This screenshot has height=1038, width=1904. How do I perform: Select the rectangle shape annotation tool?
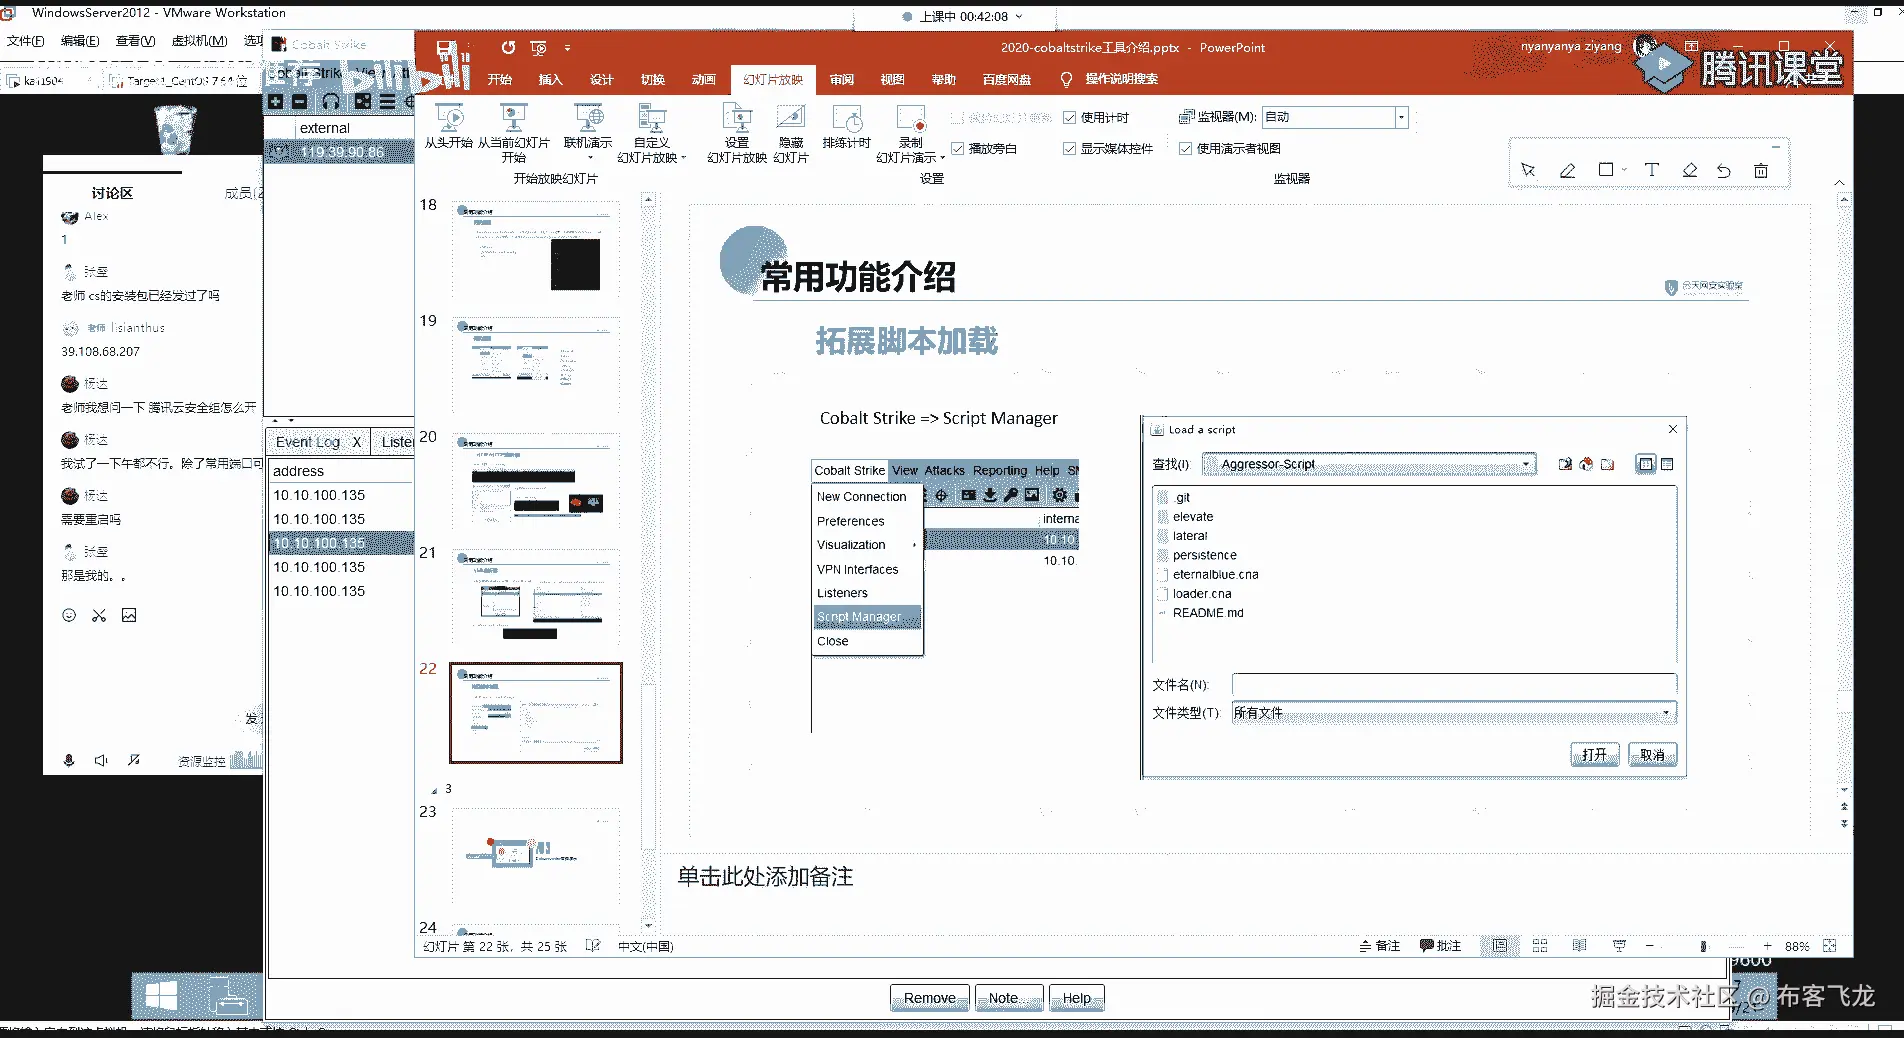point(1605,170)
